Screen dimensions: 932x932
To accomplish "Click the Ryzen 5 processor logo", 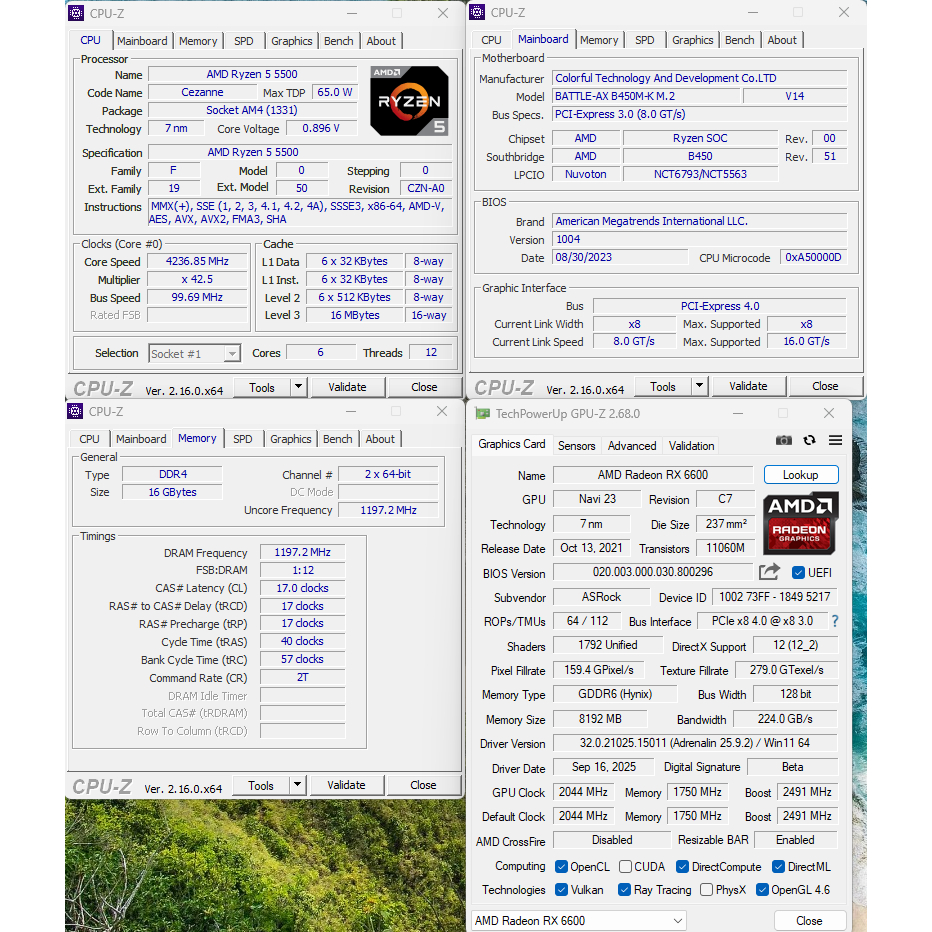I will tap(409, 100).
